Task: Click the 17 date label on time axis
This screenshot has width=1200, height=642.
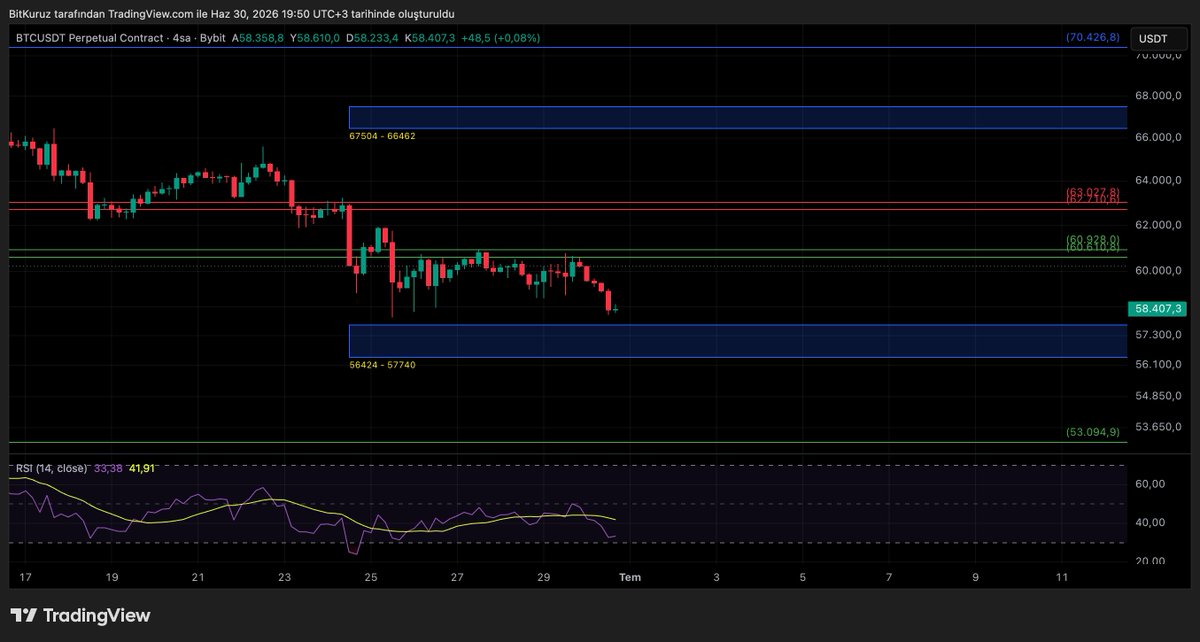Action: 25,577
